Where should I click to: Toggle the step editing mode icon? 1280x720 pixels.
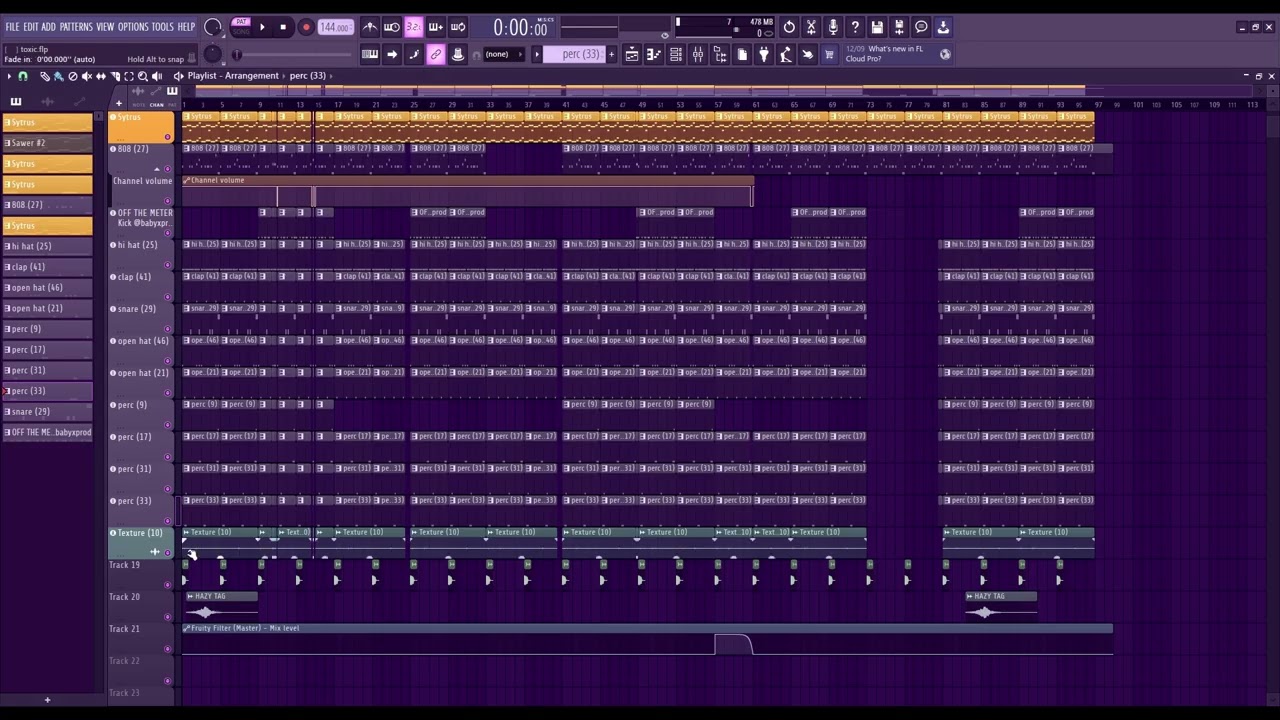coord(414,54)
